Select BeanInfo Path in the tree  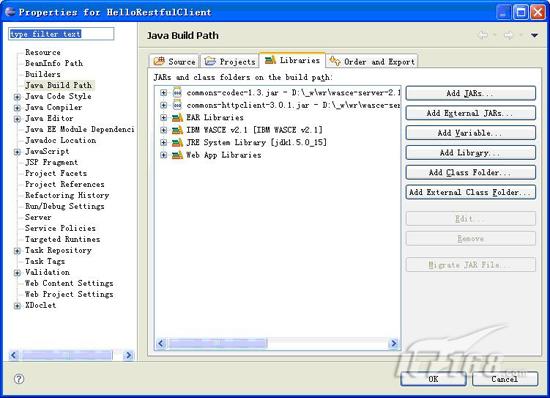tap(54, 63)
